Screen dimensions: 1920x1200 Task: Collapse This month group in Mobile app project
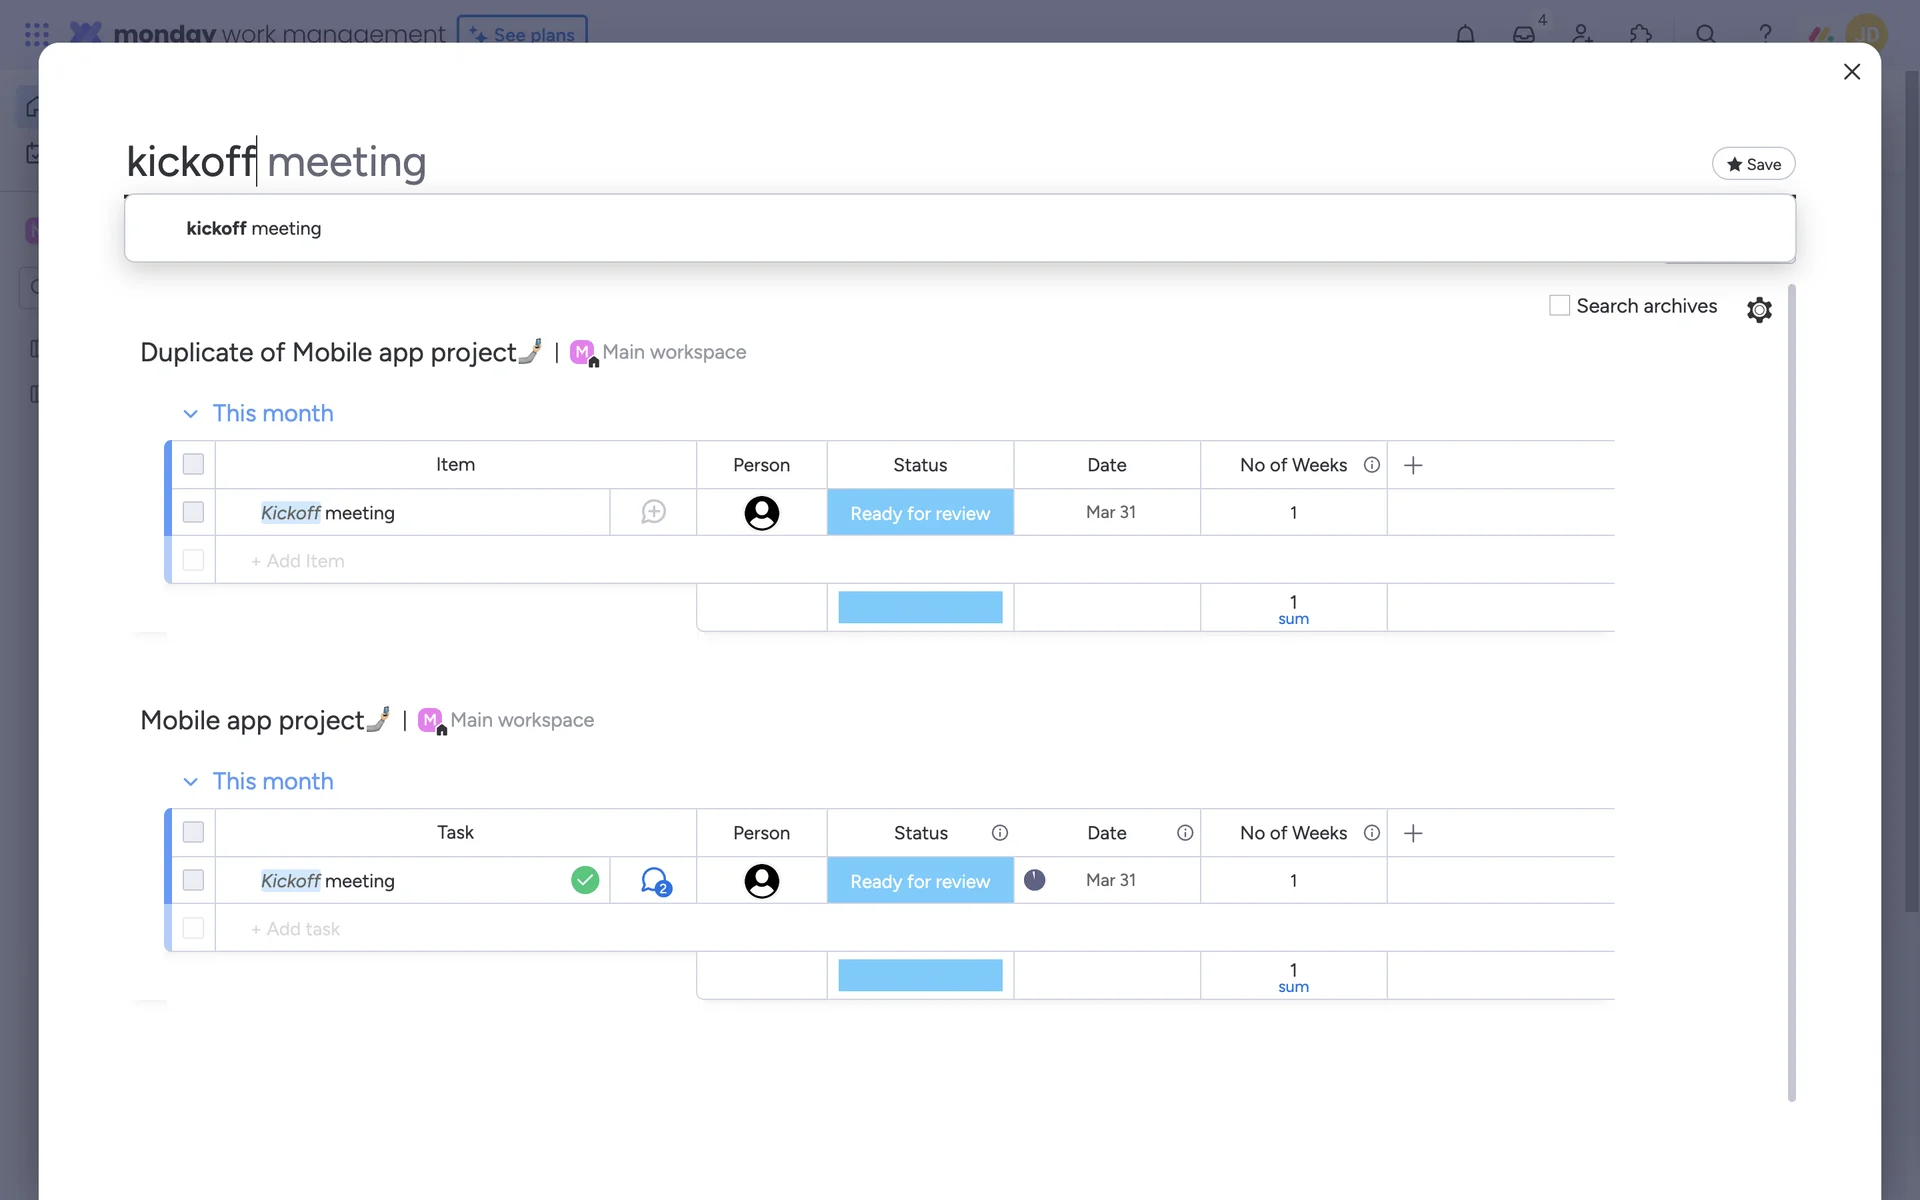[190, 782]
